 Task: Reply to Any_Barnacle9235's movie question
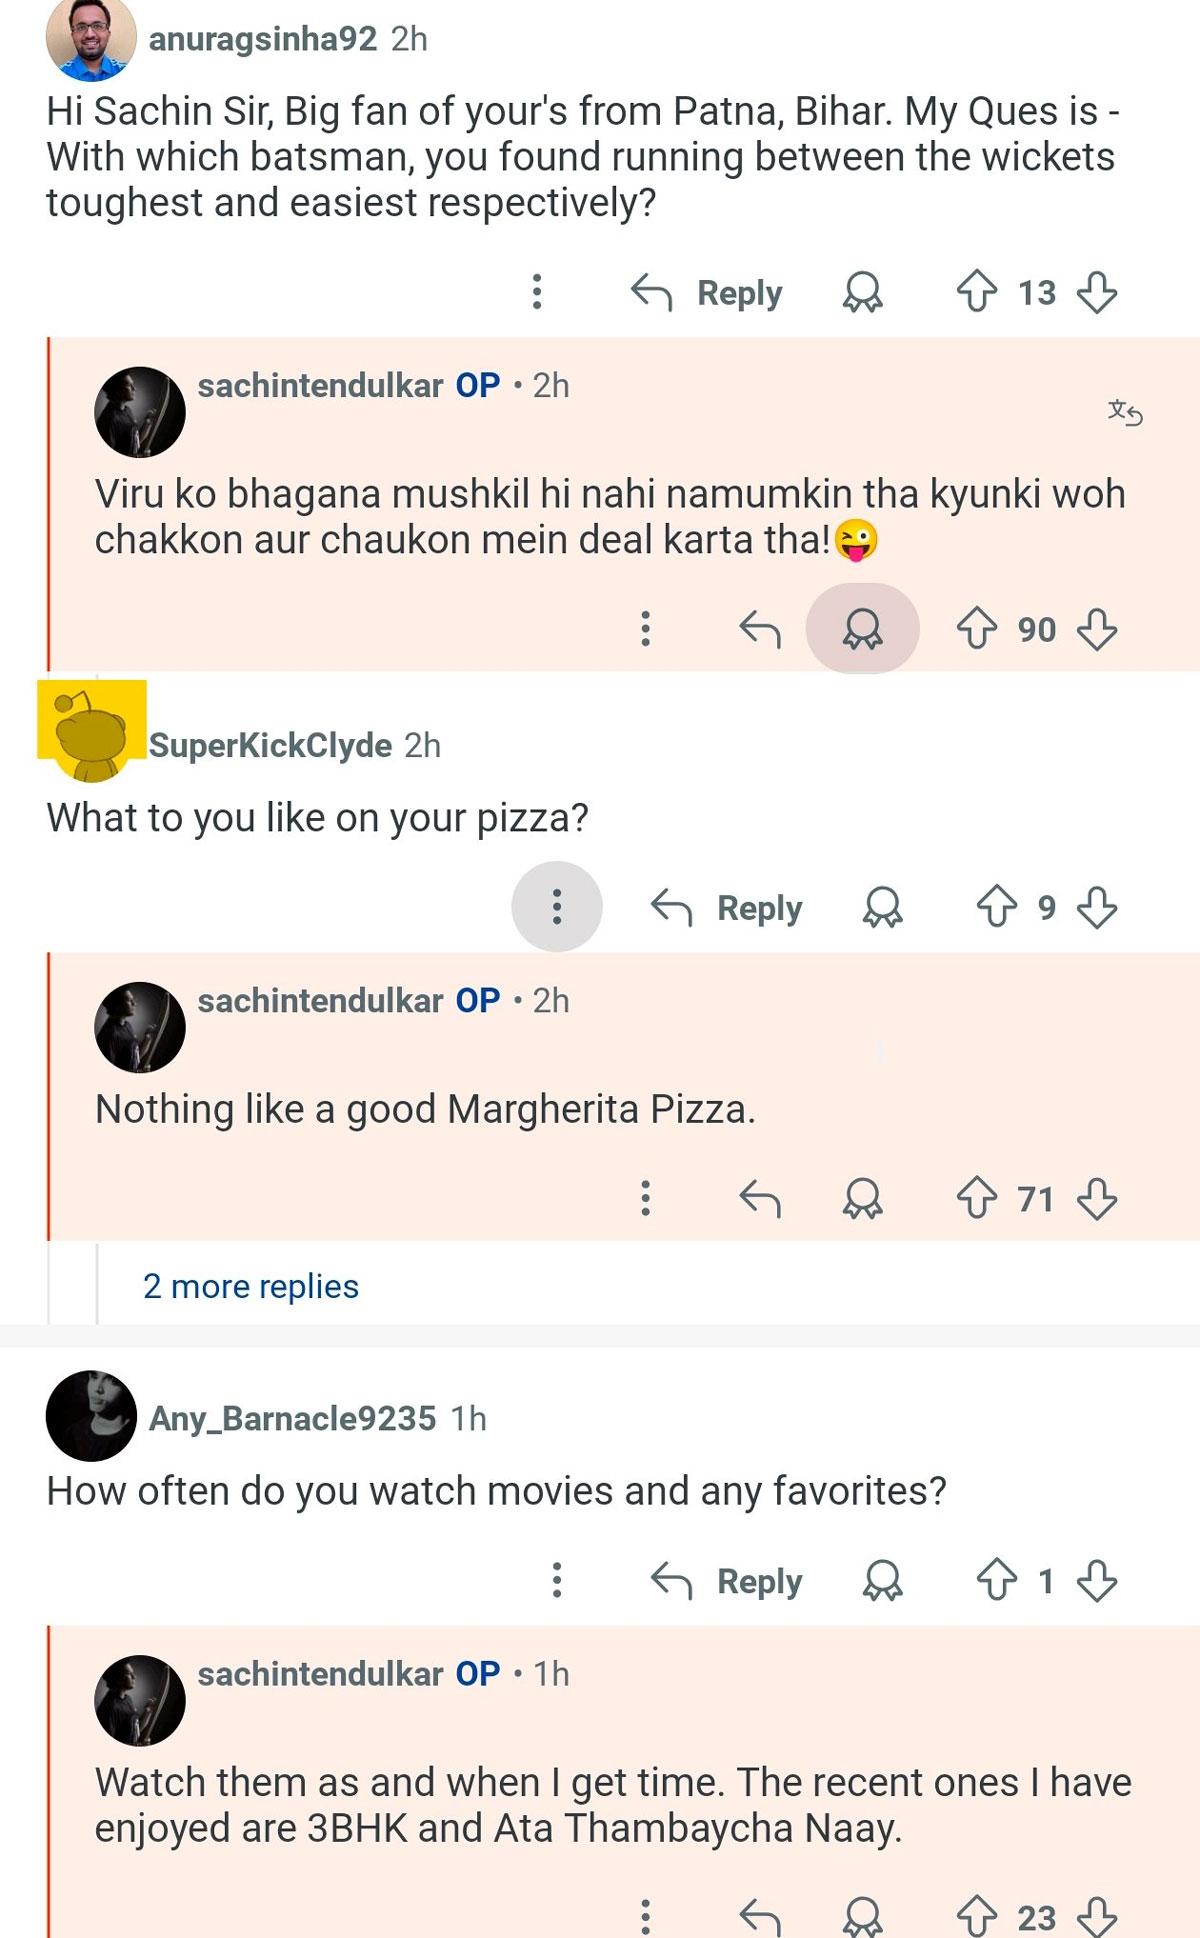pos(728,1581)
